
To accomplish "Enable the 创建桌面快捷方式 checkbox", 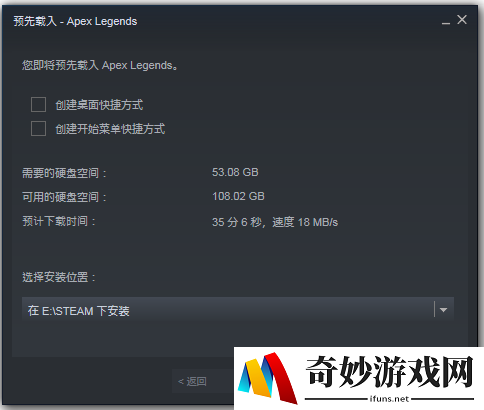I will (38, 104).
